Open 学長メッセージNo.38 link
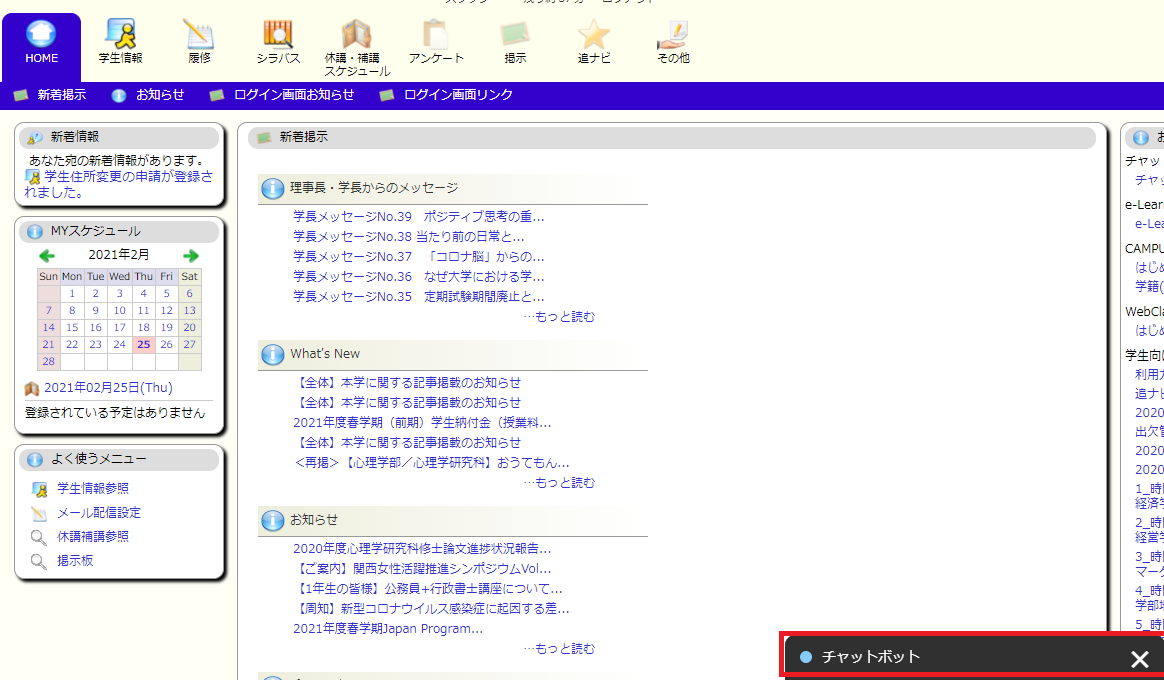Image resolution: width=1164 pixels, height=680 pixels. (x=409, y=237)
